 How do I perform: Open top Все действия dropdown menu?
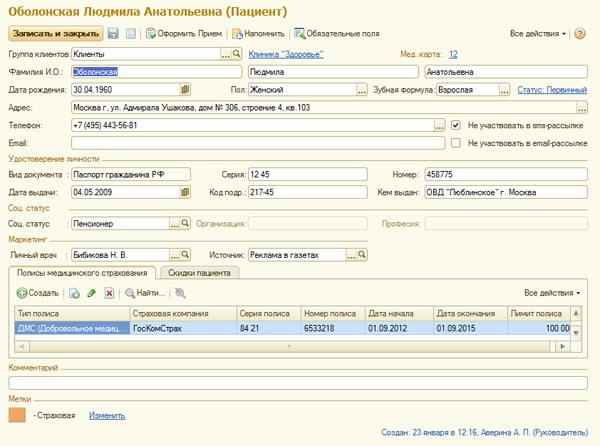[x=538, y=34]
